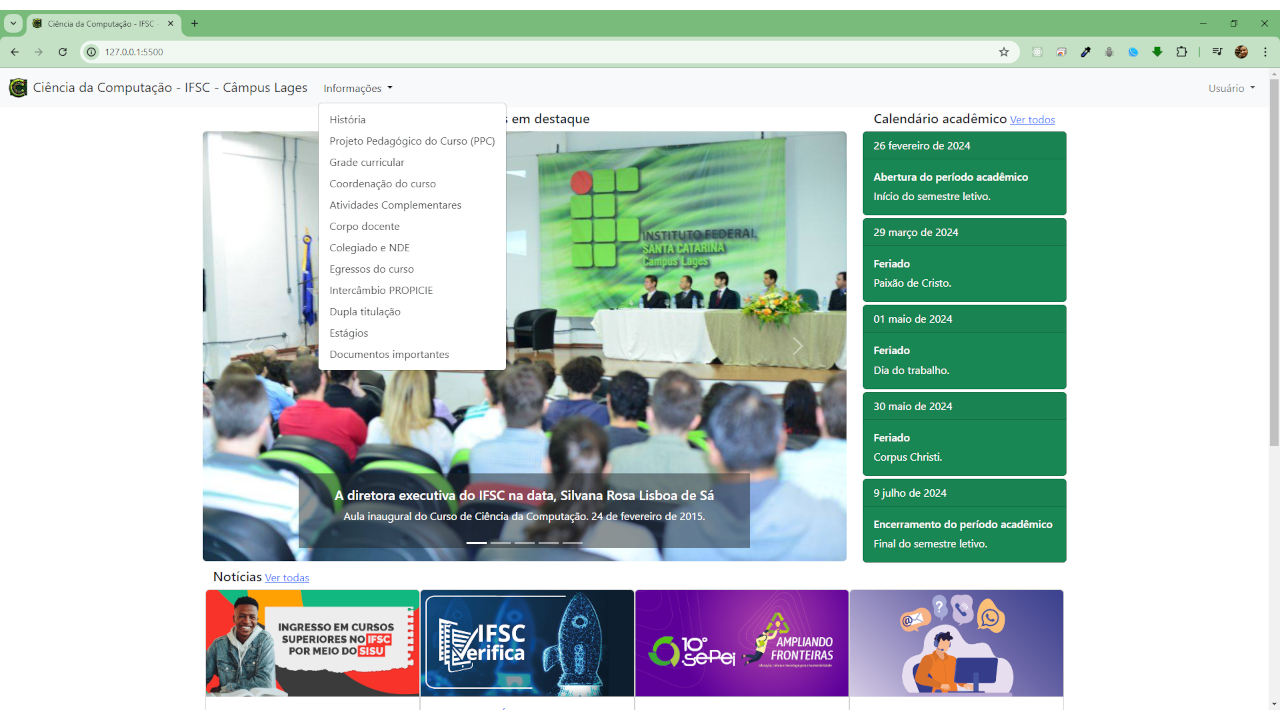Collapse the Informações dropdown
The image size is (1280, 720).
357,88
